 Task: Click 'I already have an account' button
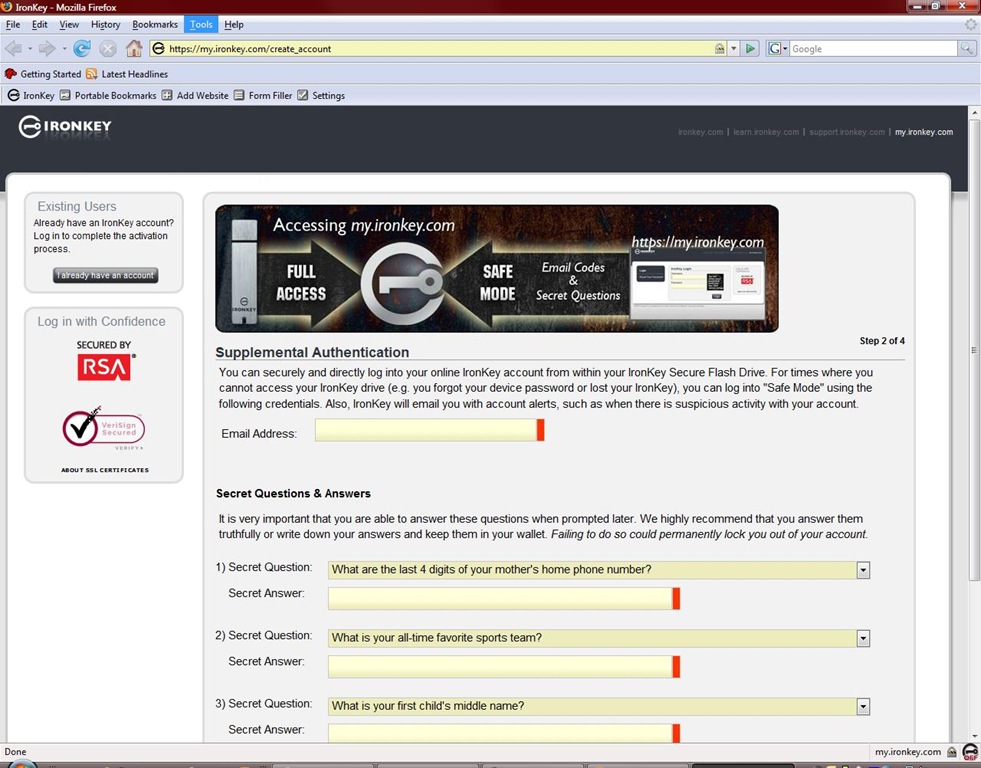105,275
